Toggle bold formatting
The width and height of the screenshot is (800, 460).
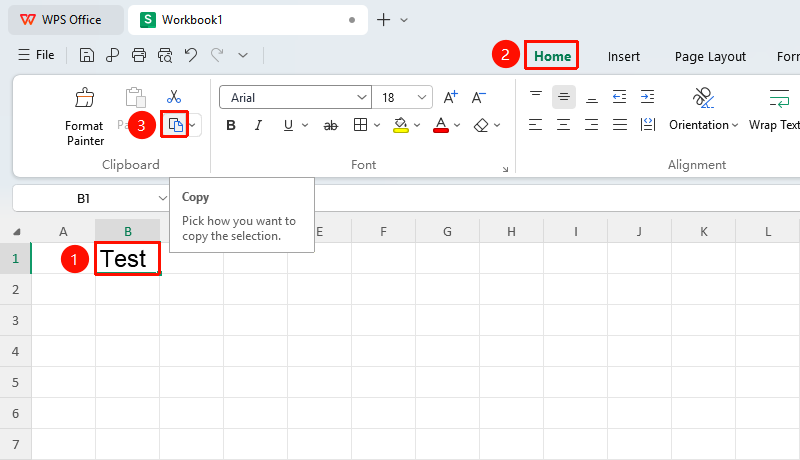(x=231, y=125)
